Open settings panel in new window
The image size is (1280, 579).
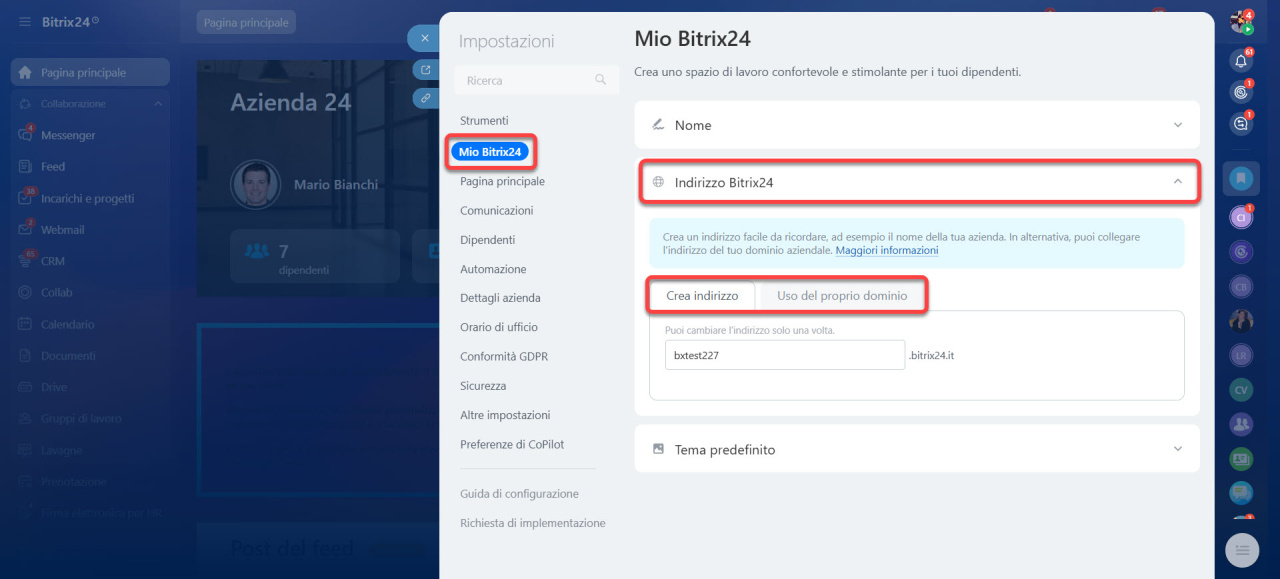pos(426,70)
